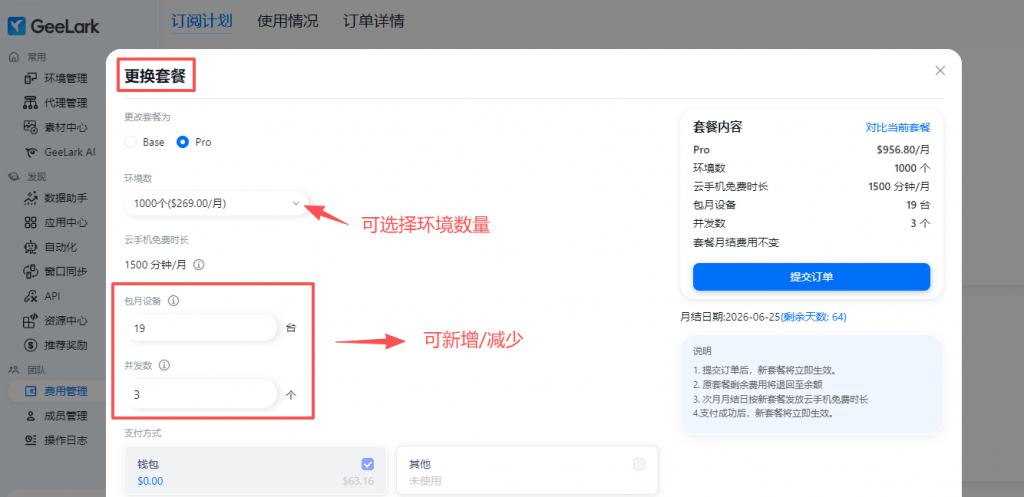
Task: Toggle the 钱包 payment checkbox
Action: pos(368,464)
